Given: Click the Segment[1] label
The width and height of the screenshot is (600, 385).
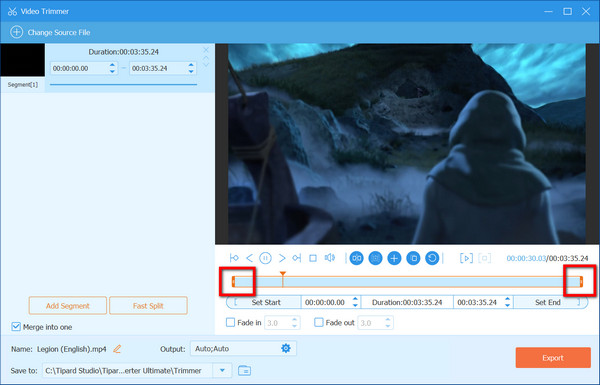Looking at the screenshot, I should click(23, 84).
